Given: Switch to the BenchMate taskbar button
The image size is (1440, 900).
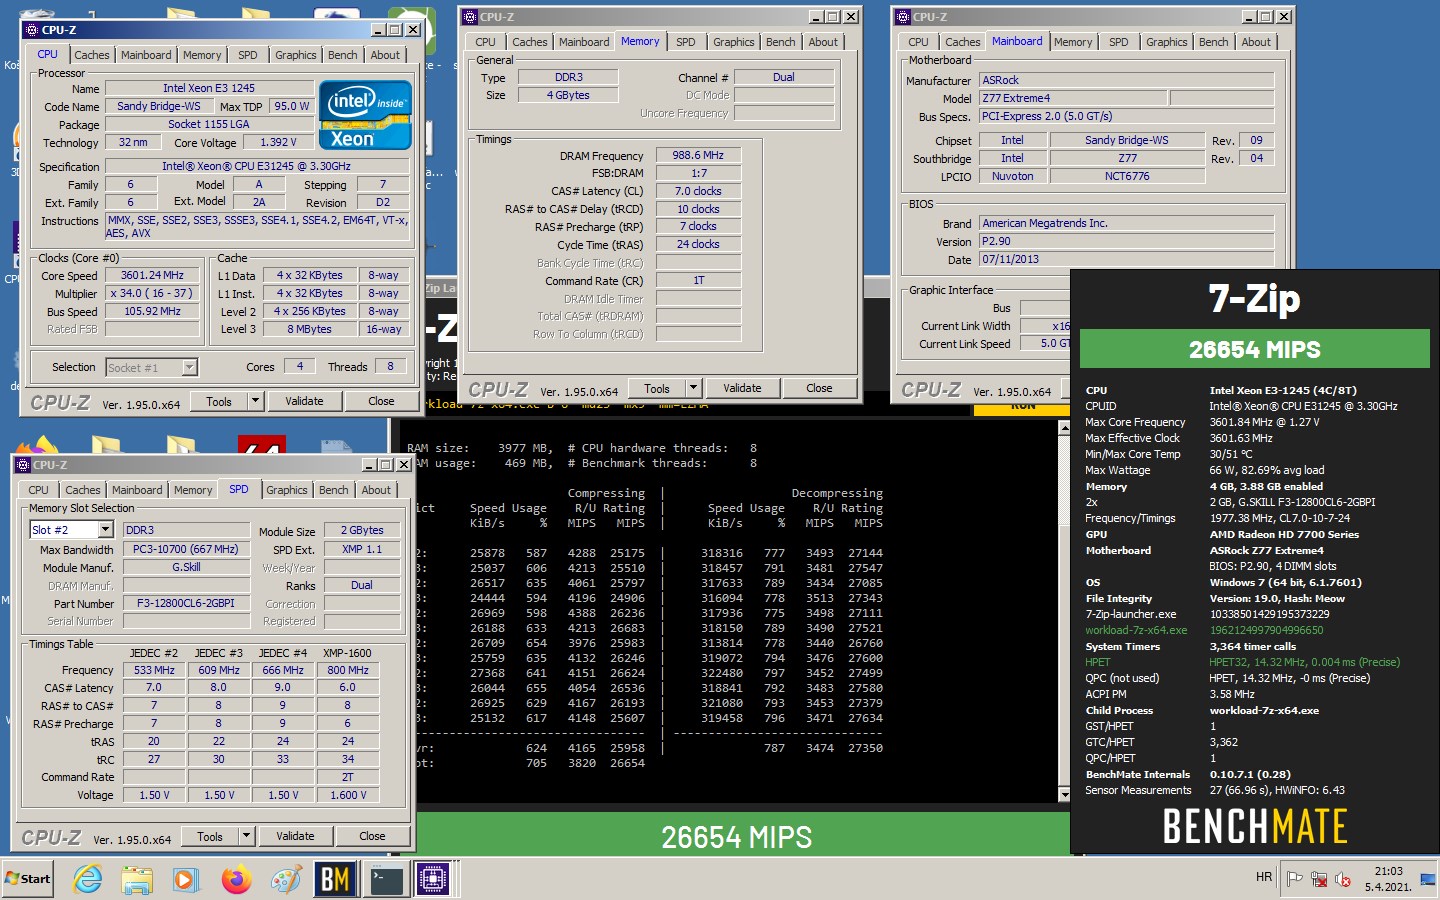Looking at the screenshot, I should [335, 879].
